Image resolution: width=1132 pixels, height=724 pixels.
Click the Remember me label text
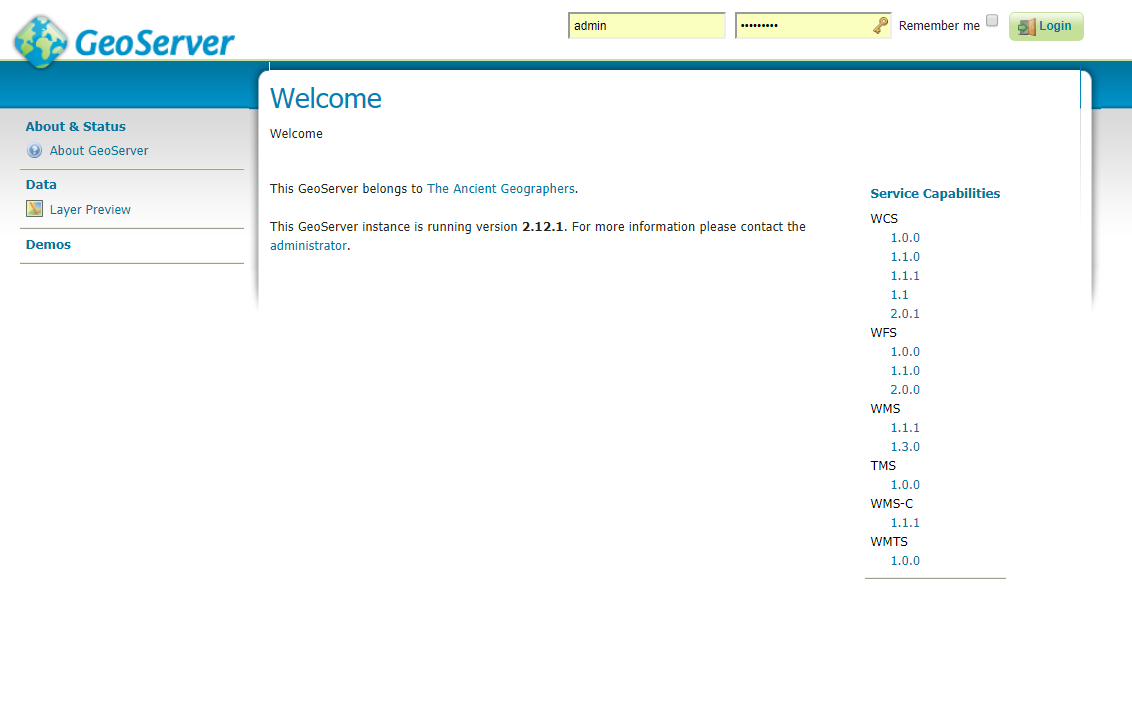[939, 26]
